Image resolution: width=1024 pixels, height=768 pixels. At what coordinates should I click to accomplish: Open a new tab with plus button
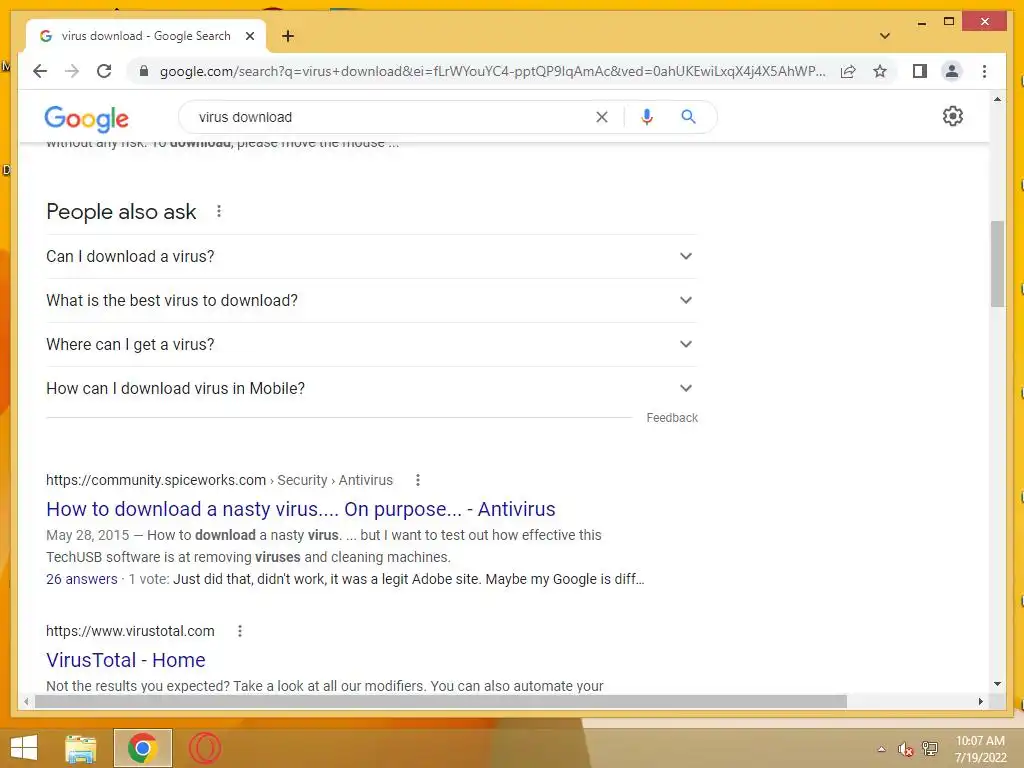[x=287, y=36]
